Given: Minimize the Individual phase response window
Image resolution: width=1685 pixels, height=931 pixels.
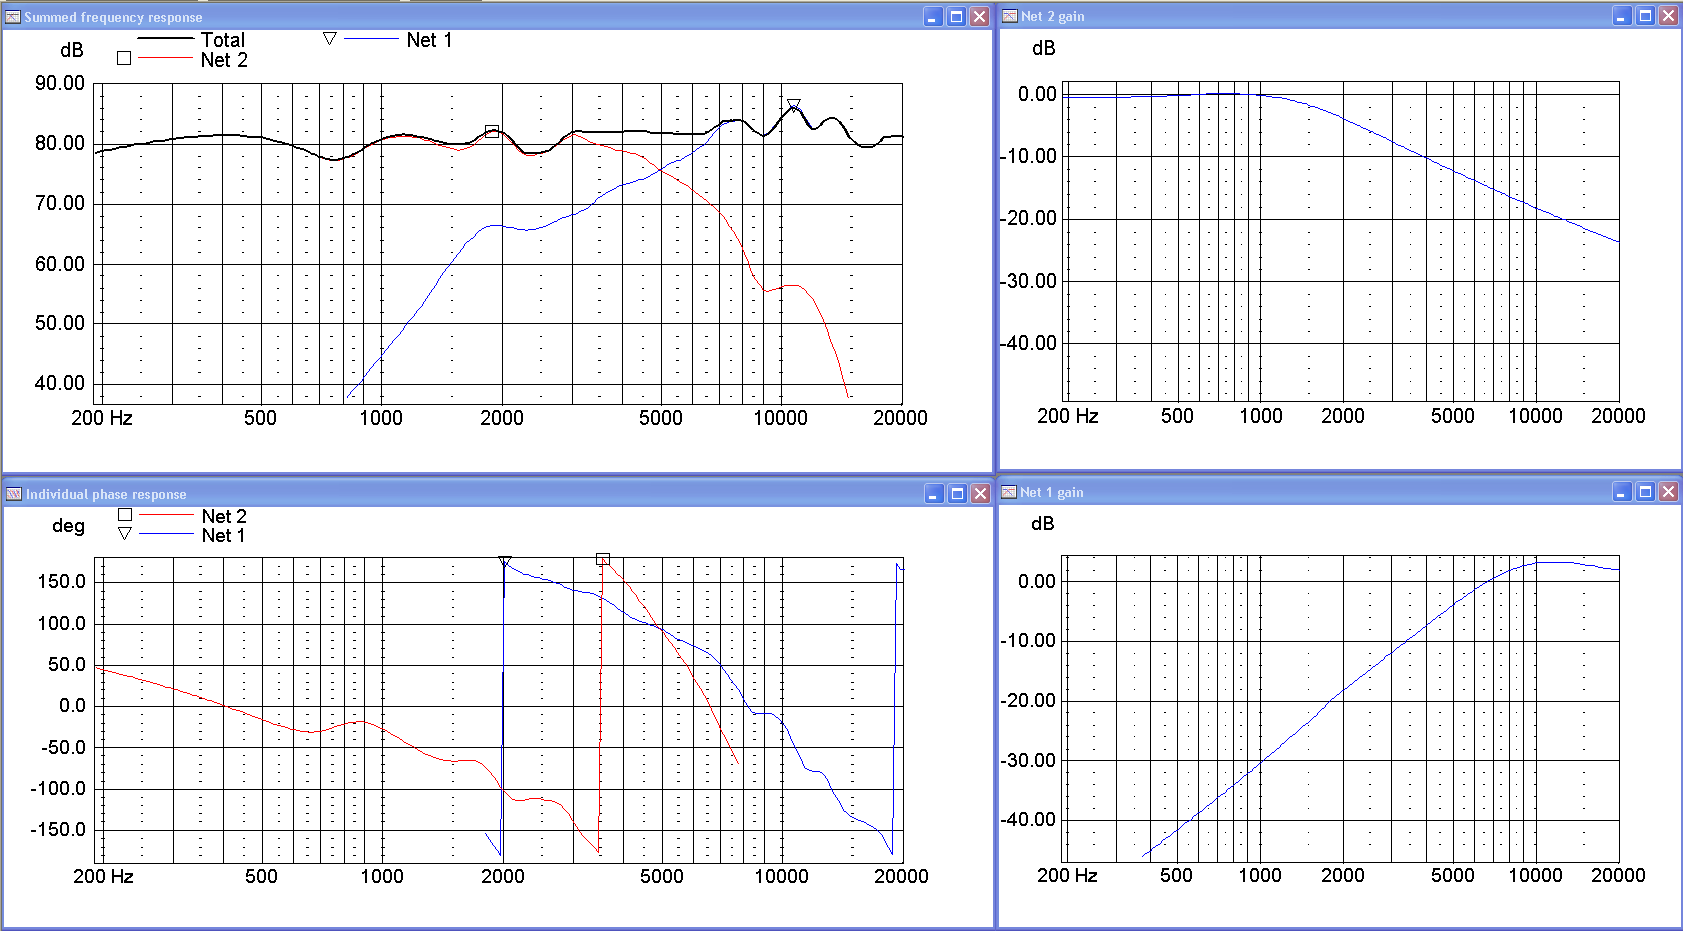Looking at the screenshot, I should 934,494.
